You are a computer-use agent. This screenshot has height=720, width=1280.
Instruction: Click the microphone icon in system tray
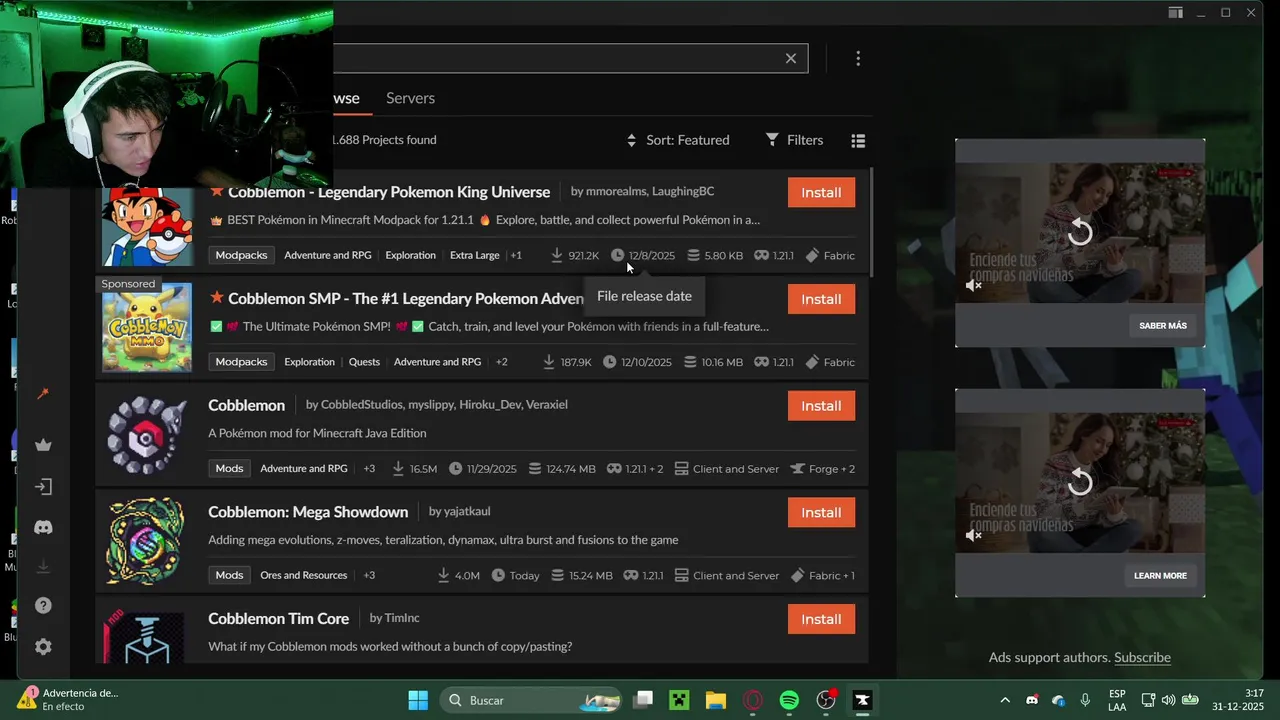[x=1085, y=700]
